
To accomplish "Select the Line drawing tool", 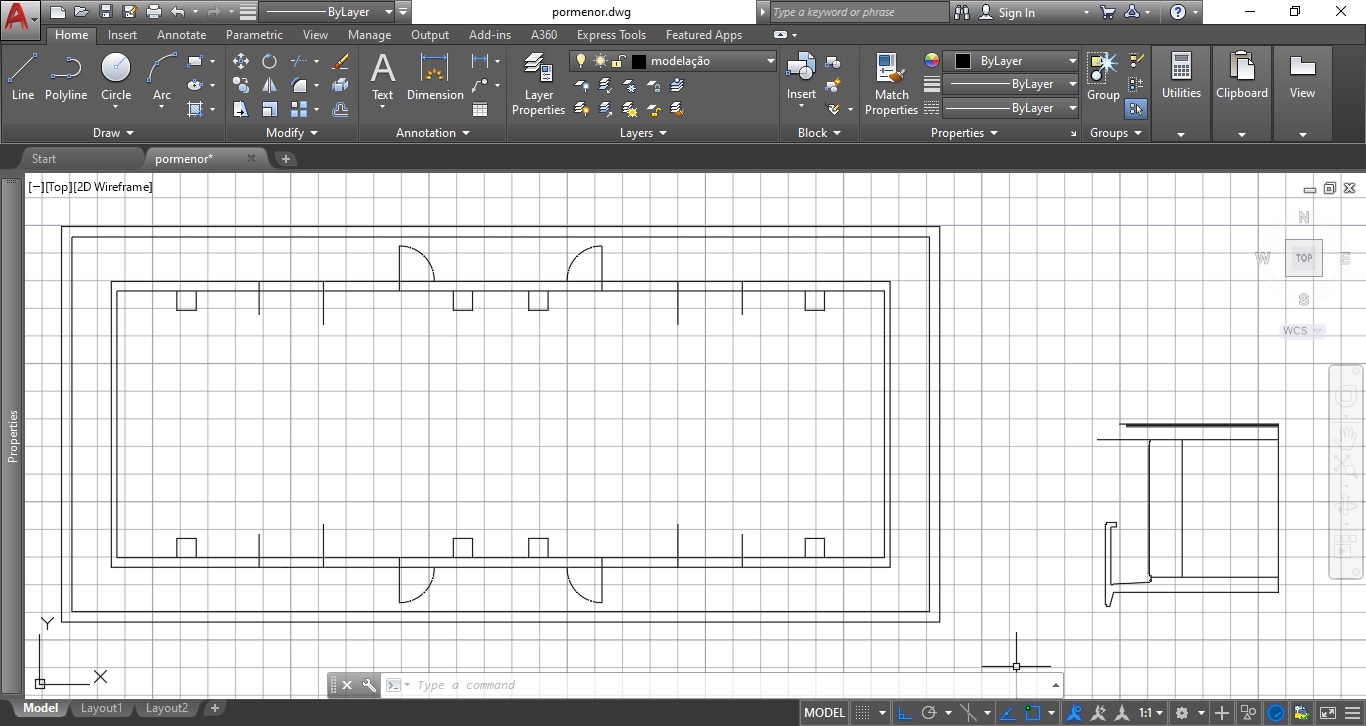I will click(x=22, y=77).
